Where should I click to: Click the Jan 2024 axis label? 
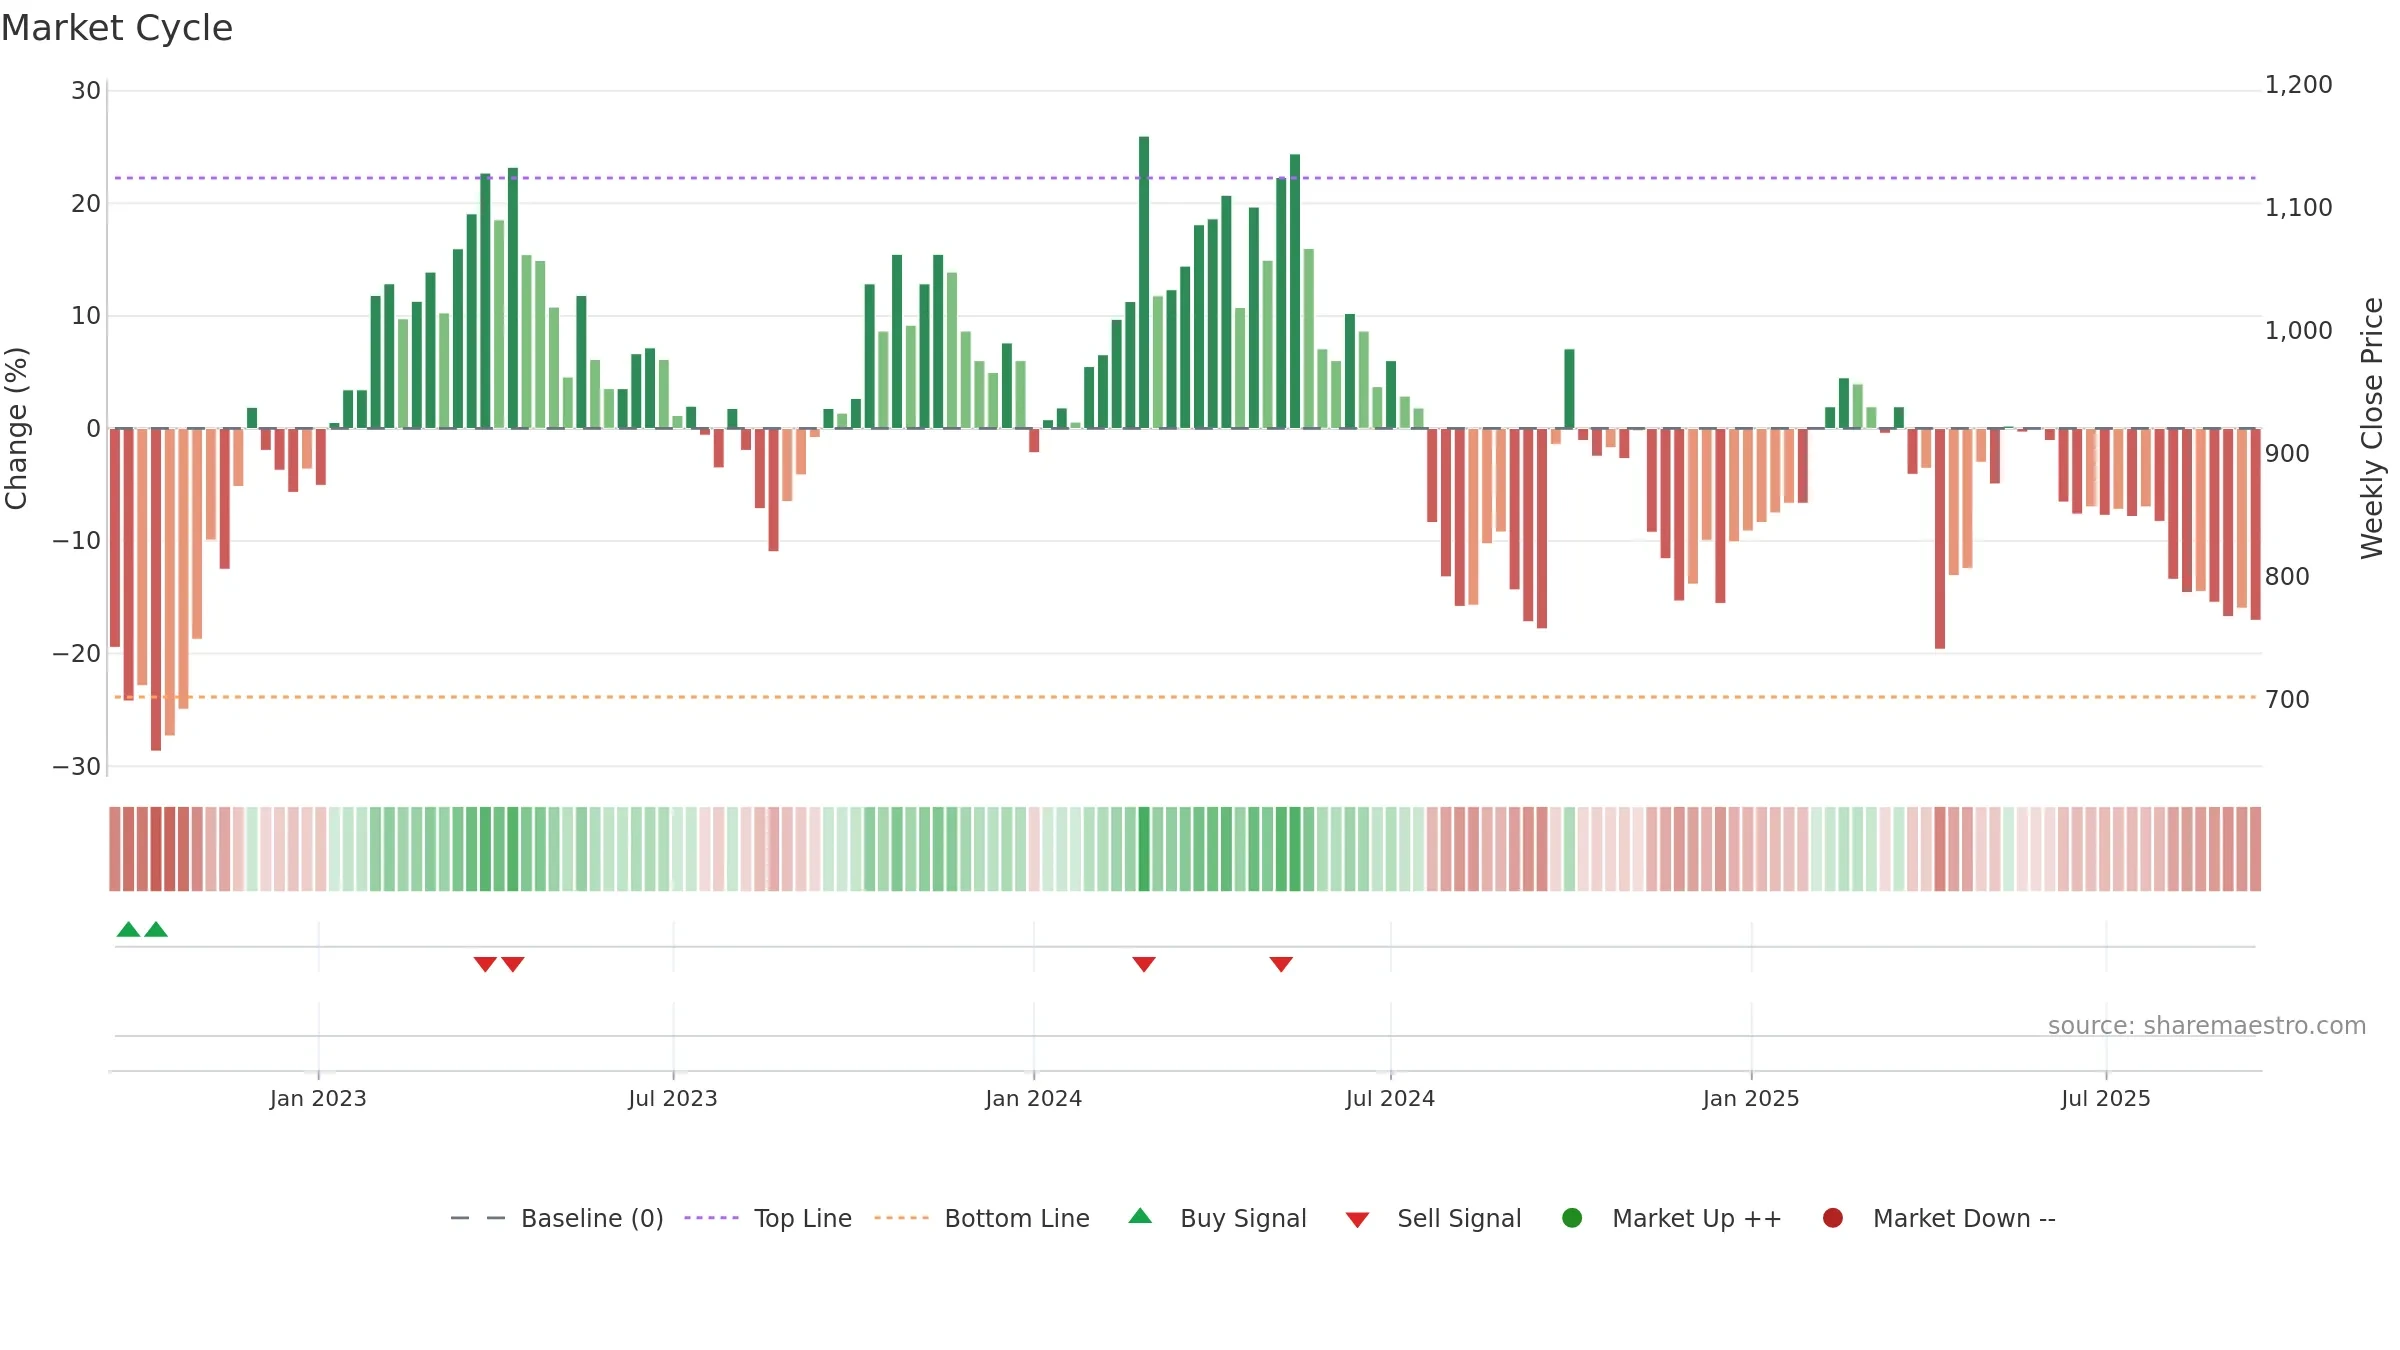click(x=1034, y=1099)
